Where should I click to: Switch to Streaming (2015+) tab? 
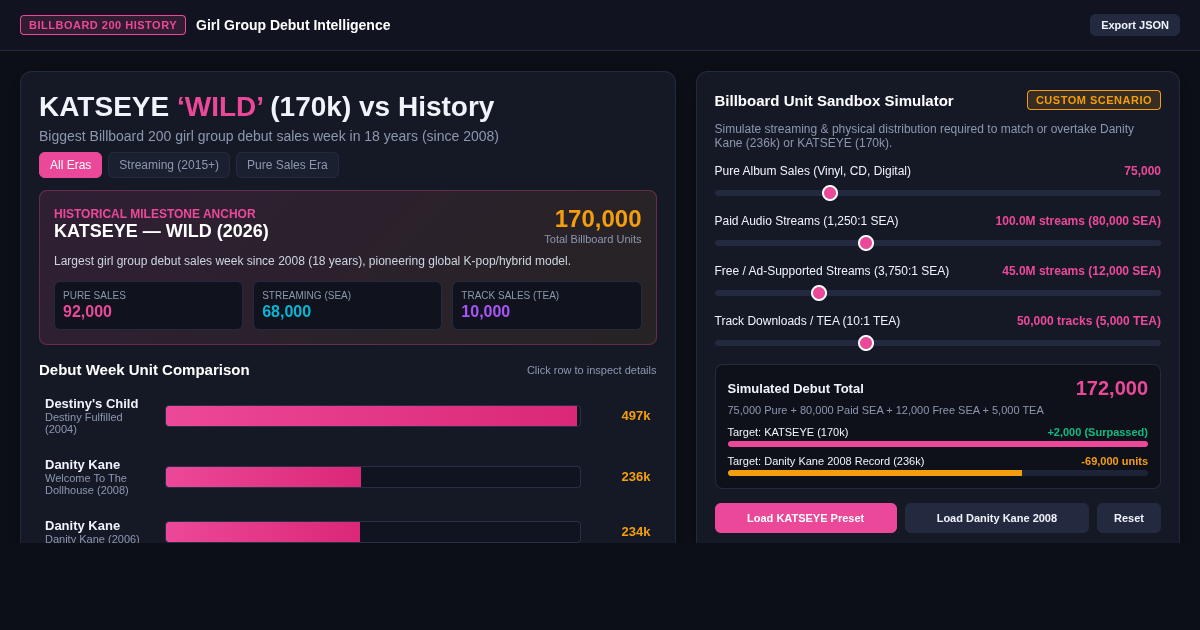pos(169,165)
